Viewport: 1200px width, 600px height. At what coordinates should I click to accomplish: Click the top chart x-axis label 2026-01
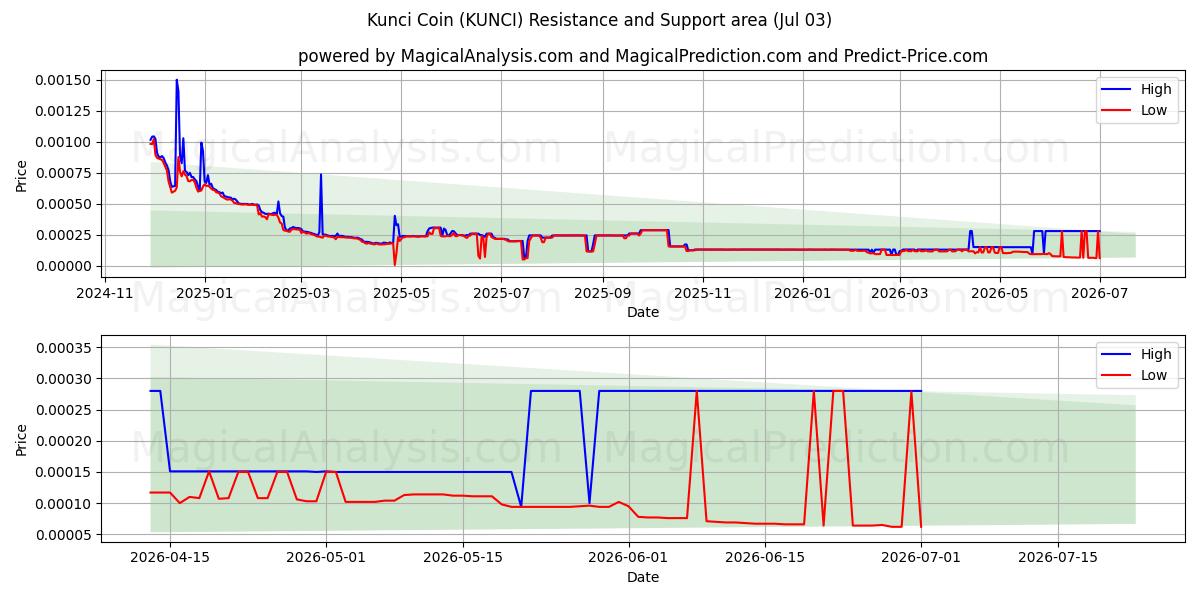[x=802, y=293]
